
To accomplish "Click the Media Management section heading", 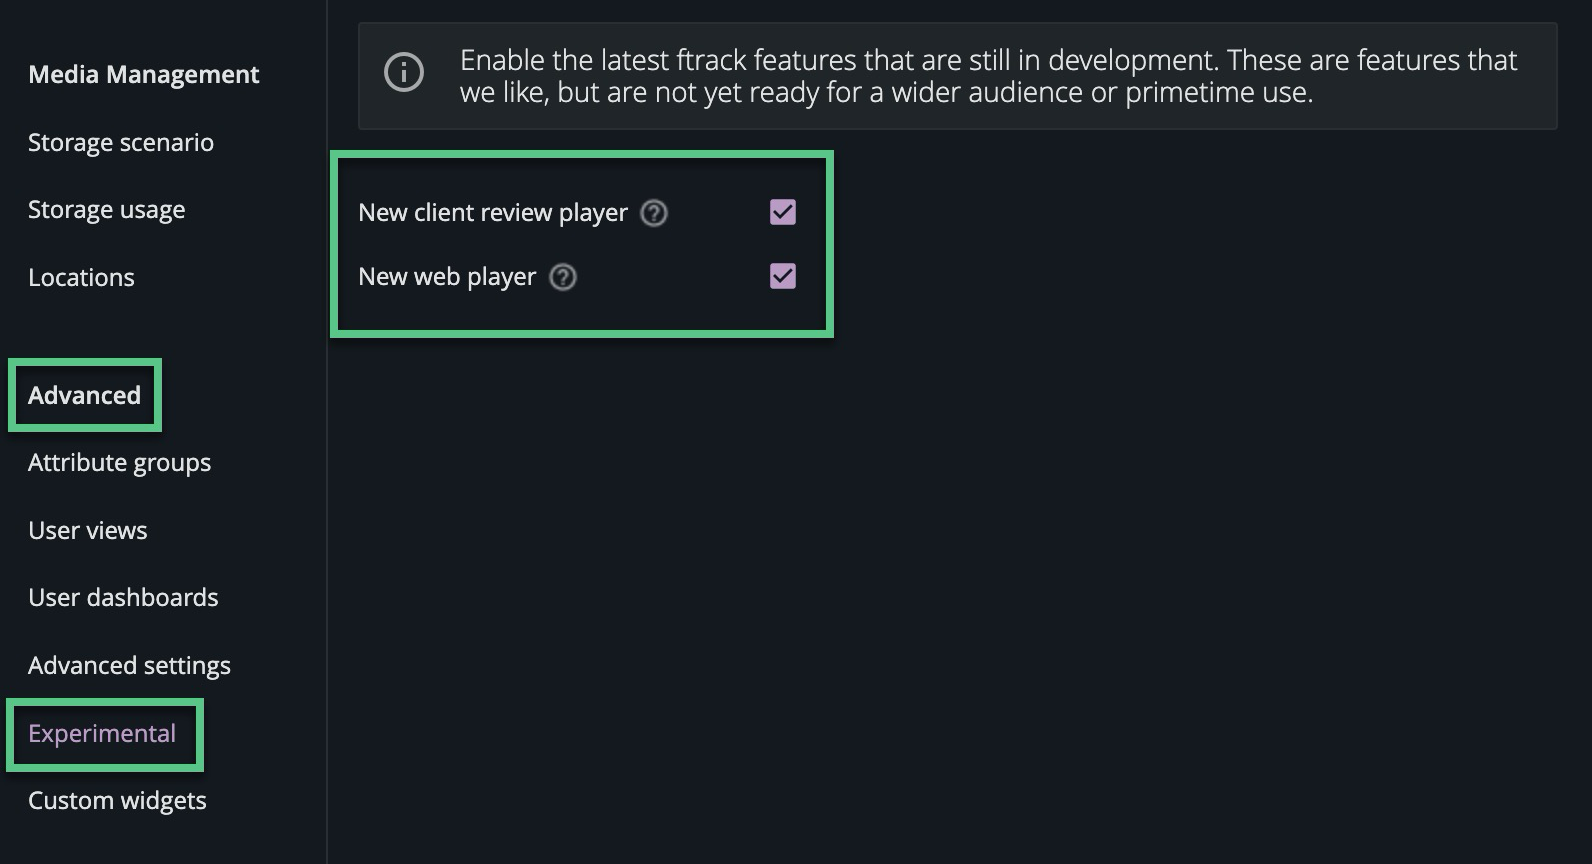I will 144,75.
